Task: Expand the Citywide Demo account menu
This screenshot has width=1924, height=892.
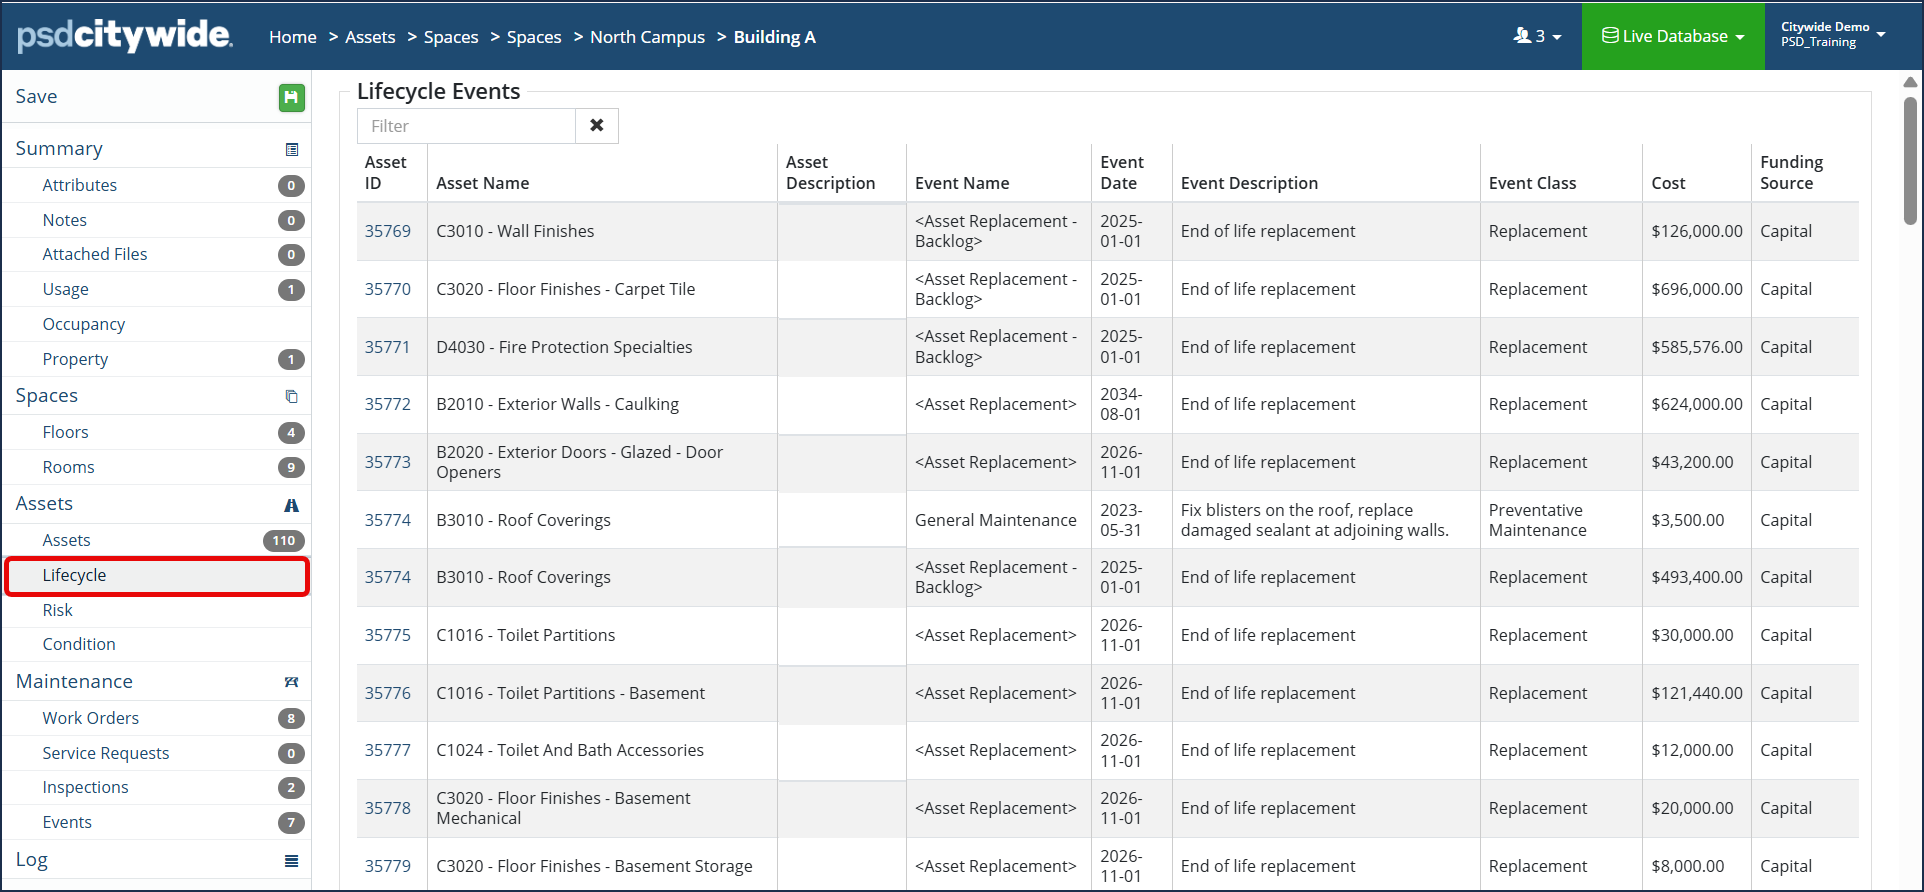Action: pos(1833,35)
